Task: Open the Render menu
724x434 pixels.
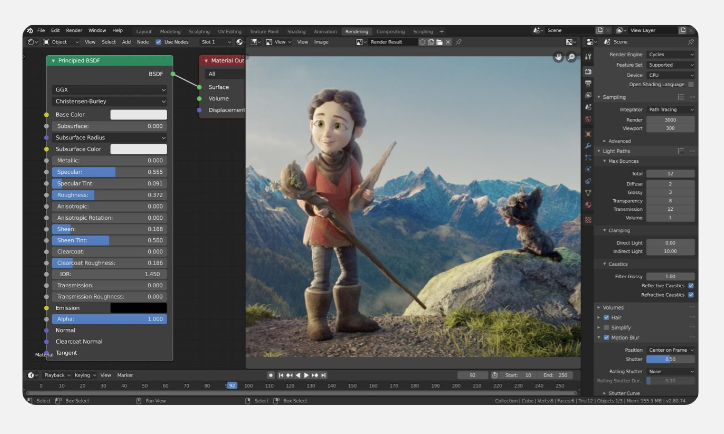Action: click(x=74, y=30)
